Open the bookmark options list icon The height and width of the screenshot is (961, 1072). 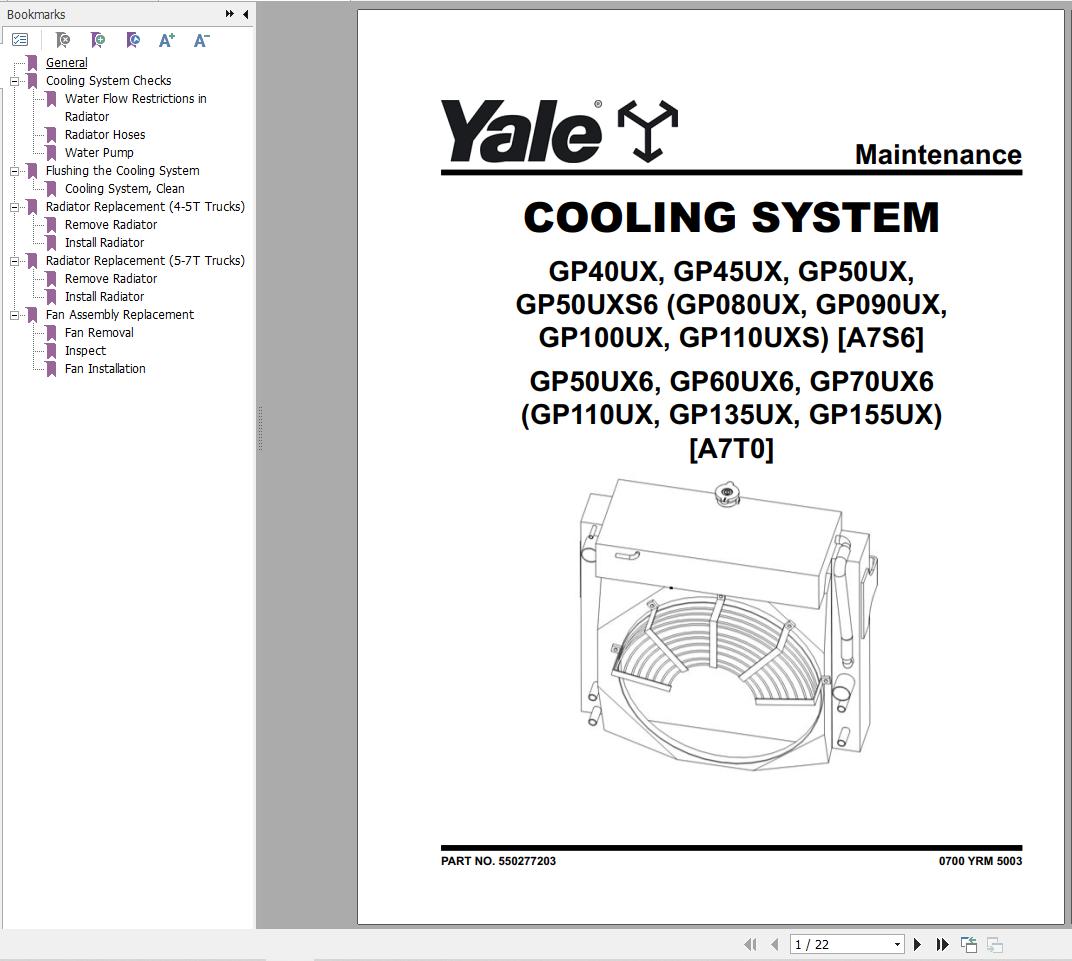[x=20, y=40]
